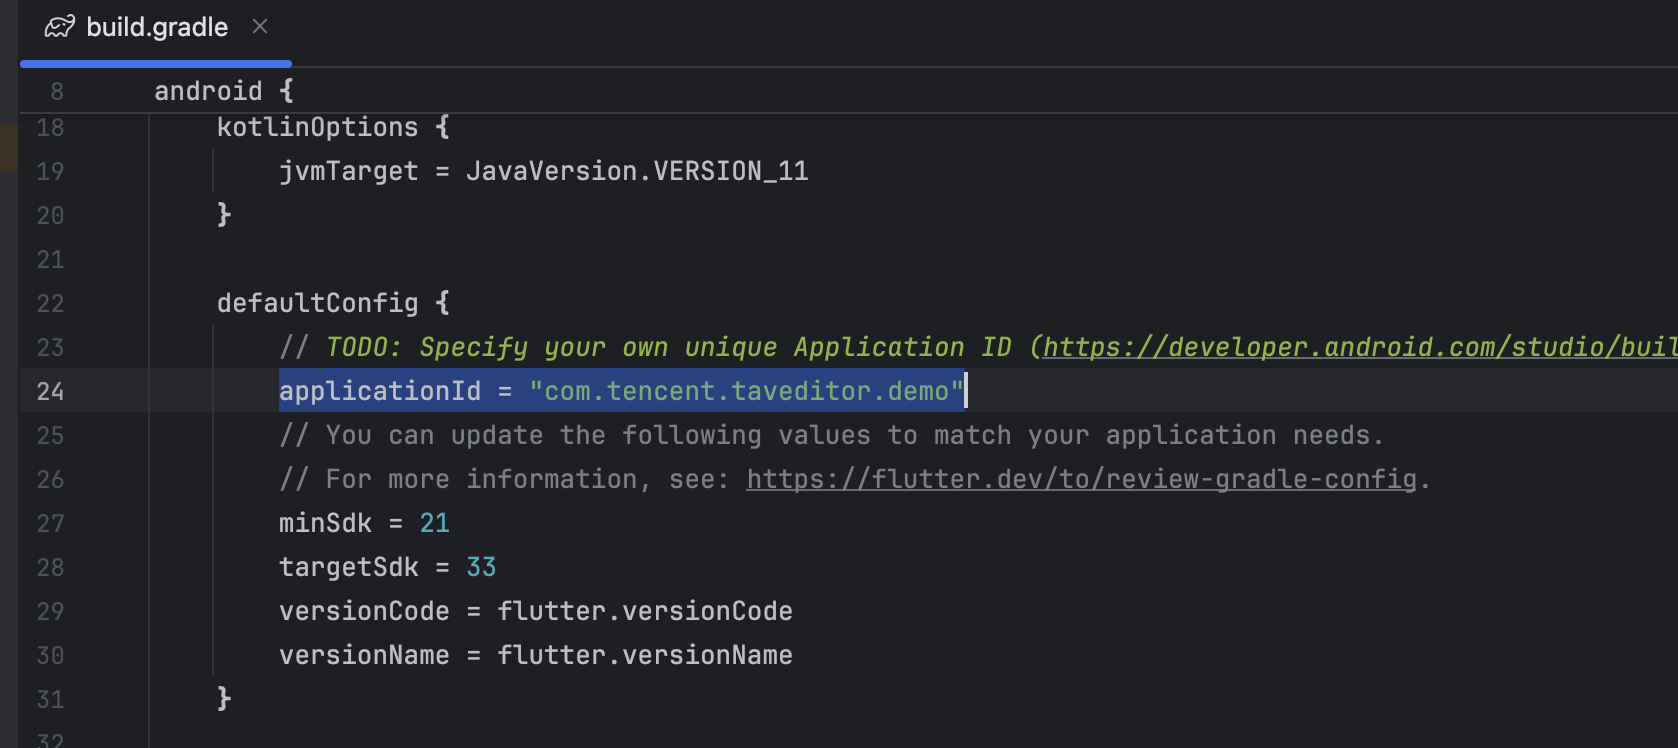Click JavaVersion.VERSION_11 in jvmTarget line
The height and width of the screenshot is (748, 1678).
coord(637,171)
